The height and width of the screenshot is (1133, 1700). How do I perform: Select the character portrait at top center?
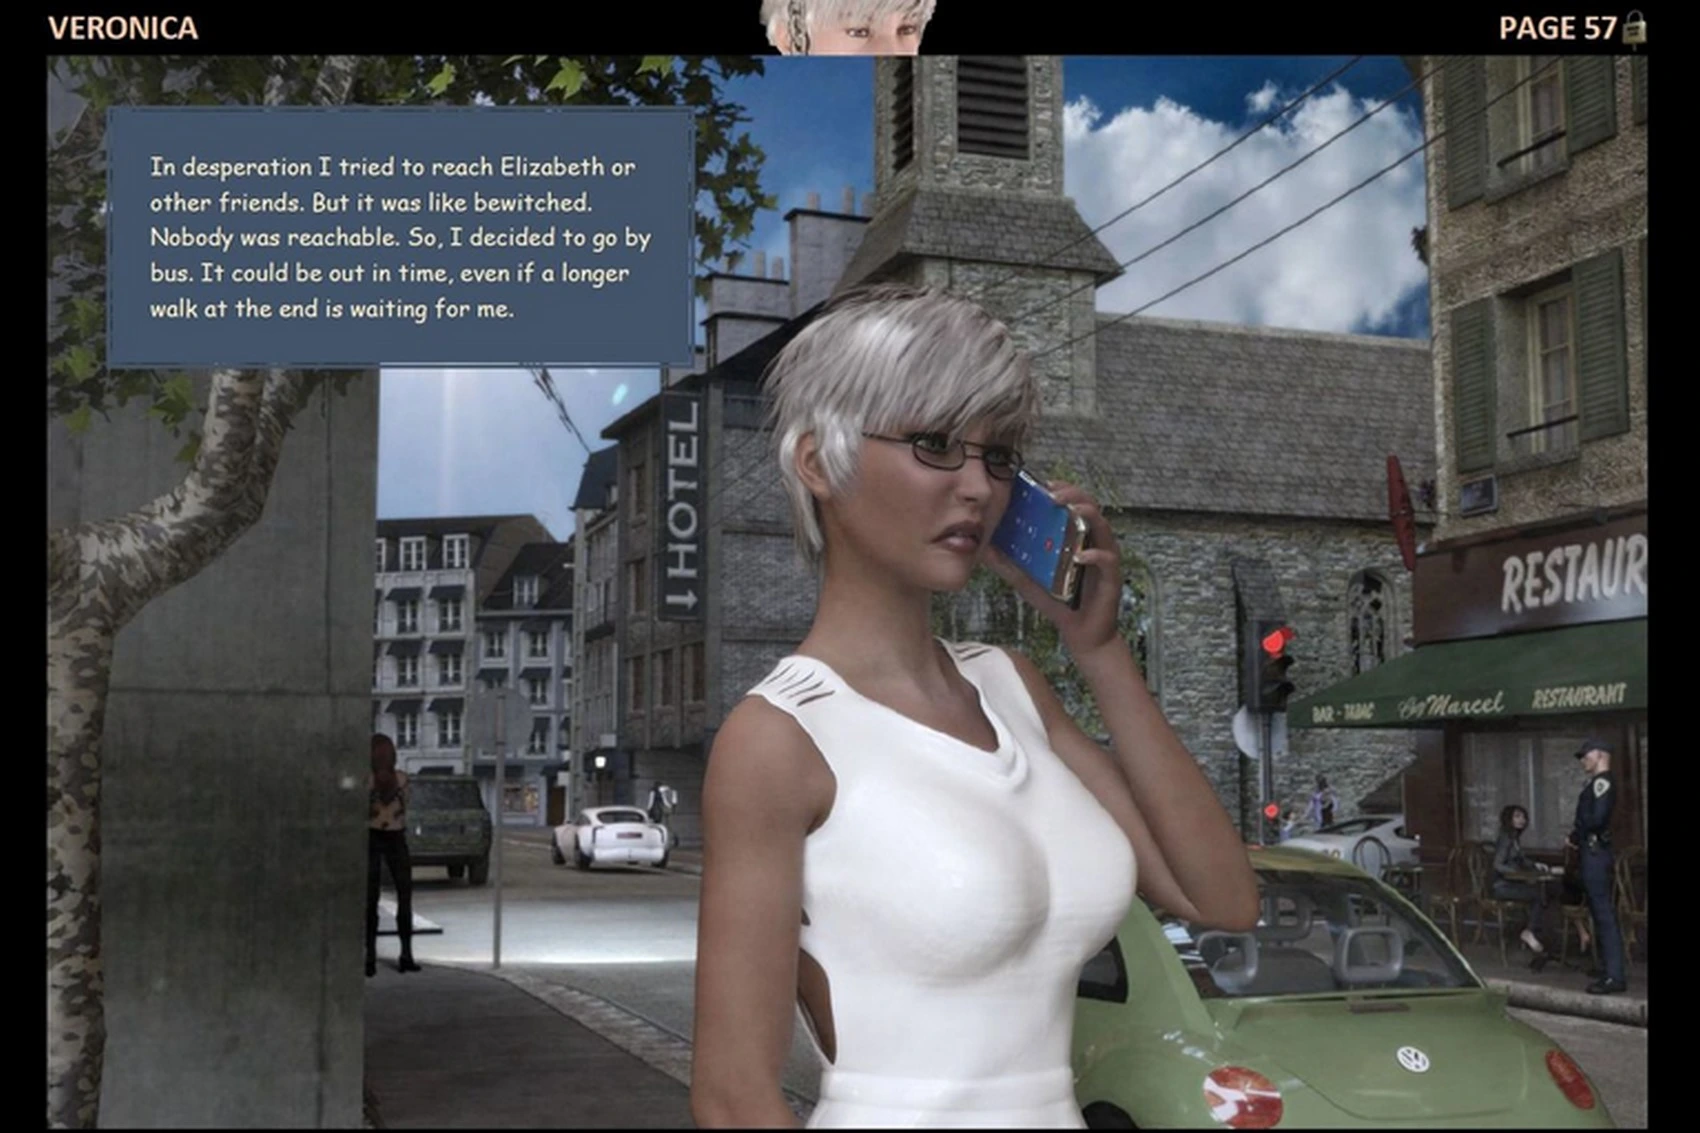tap(848, 26)
